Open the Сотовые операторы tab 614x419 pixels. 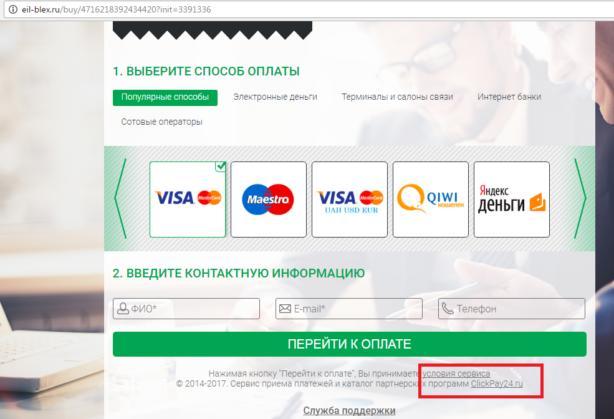click(x=162, y=122)
